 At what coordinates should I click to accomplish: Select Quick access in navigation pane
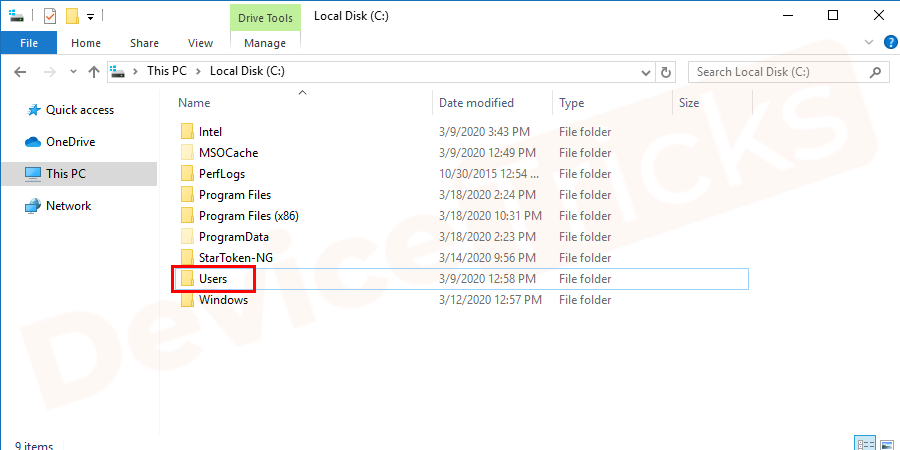point(79,110)
